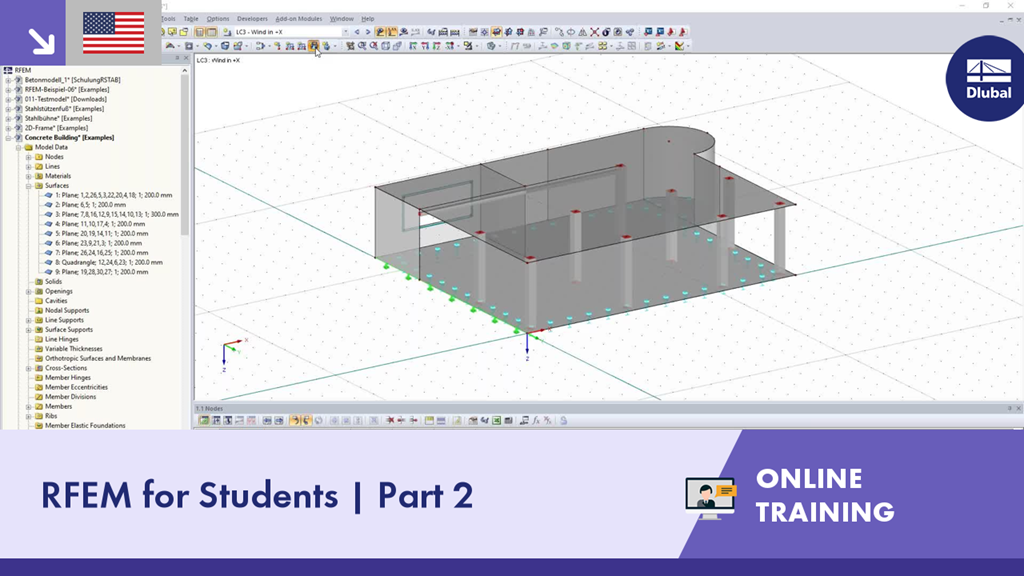
Task: Open the Table menu
Action: (191, 19)
